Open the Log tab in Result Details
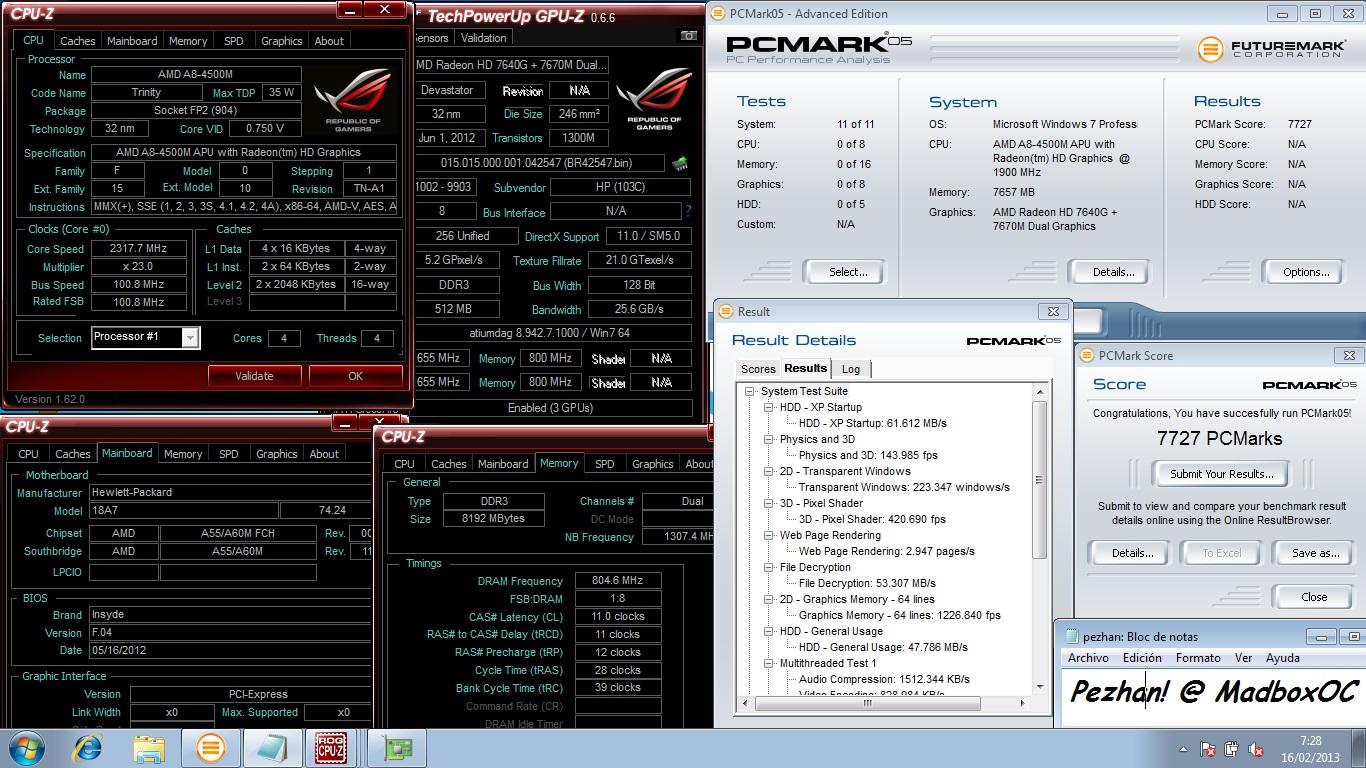Screen dimensions: 1366x768 [x=851, y=369]
